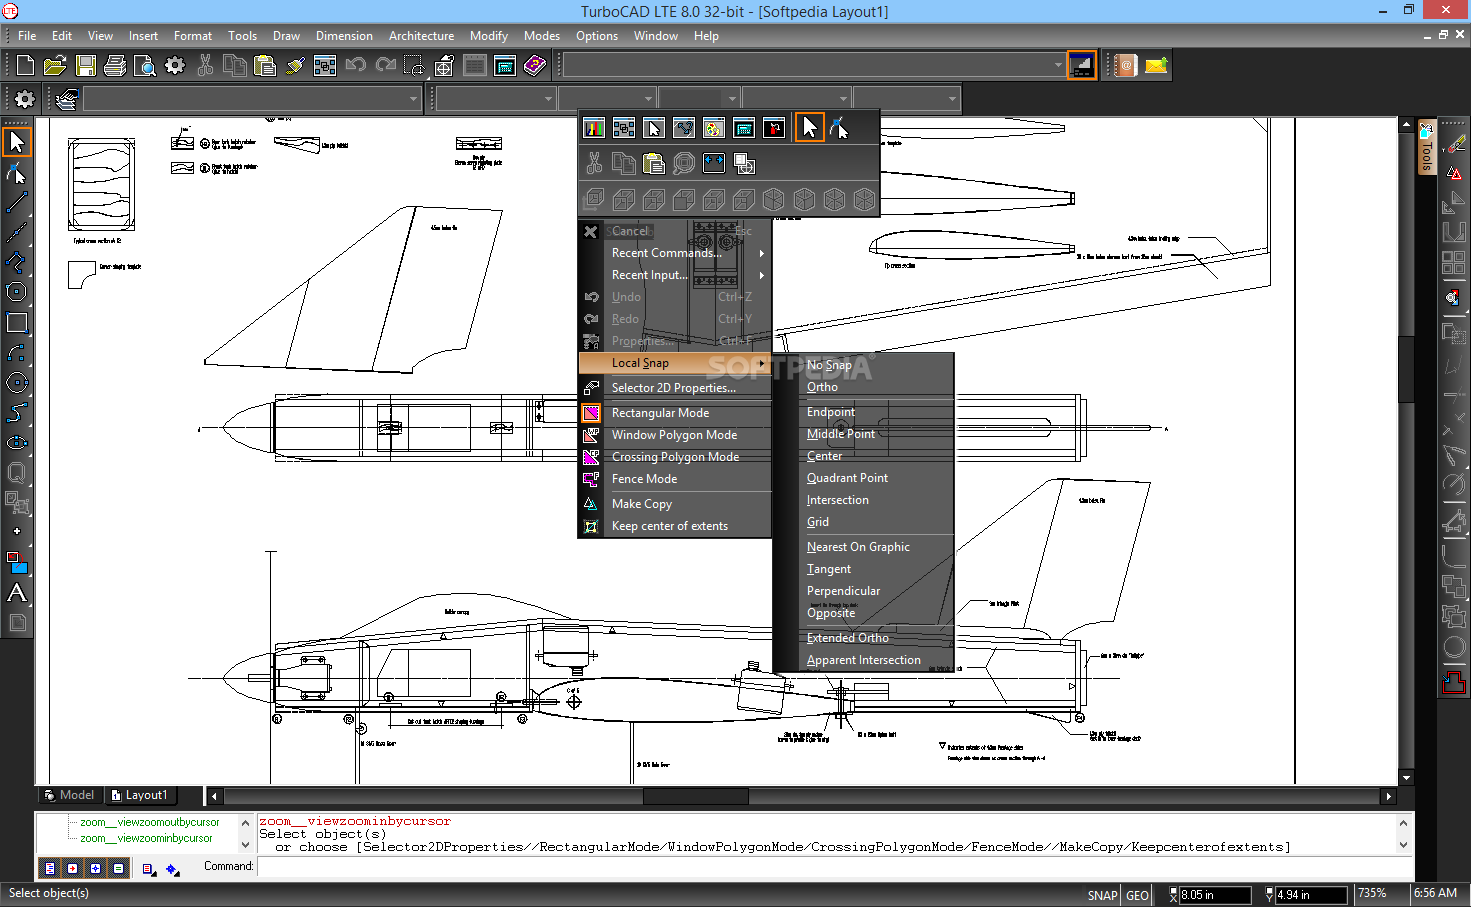
Task: Open the vertical Tools palette tab
Action: [x=1427, y=148]
